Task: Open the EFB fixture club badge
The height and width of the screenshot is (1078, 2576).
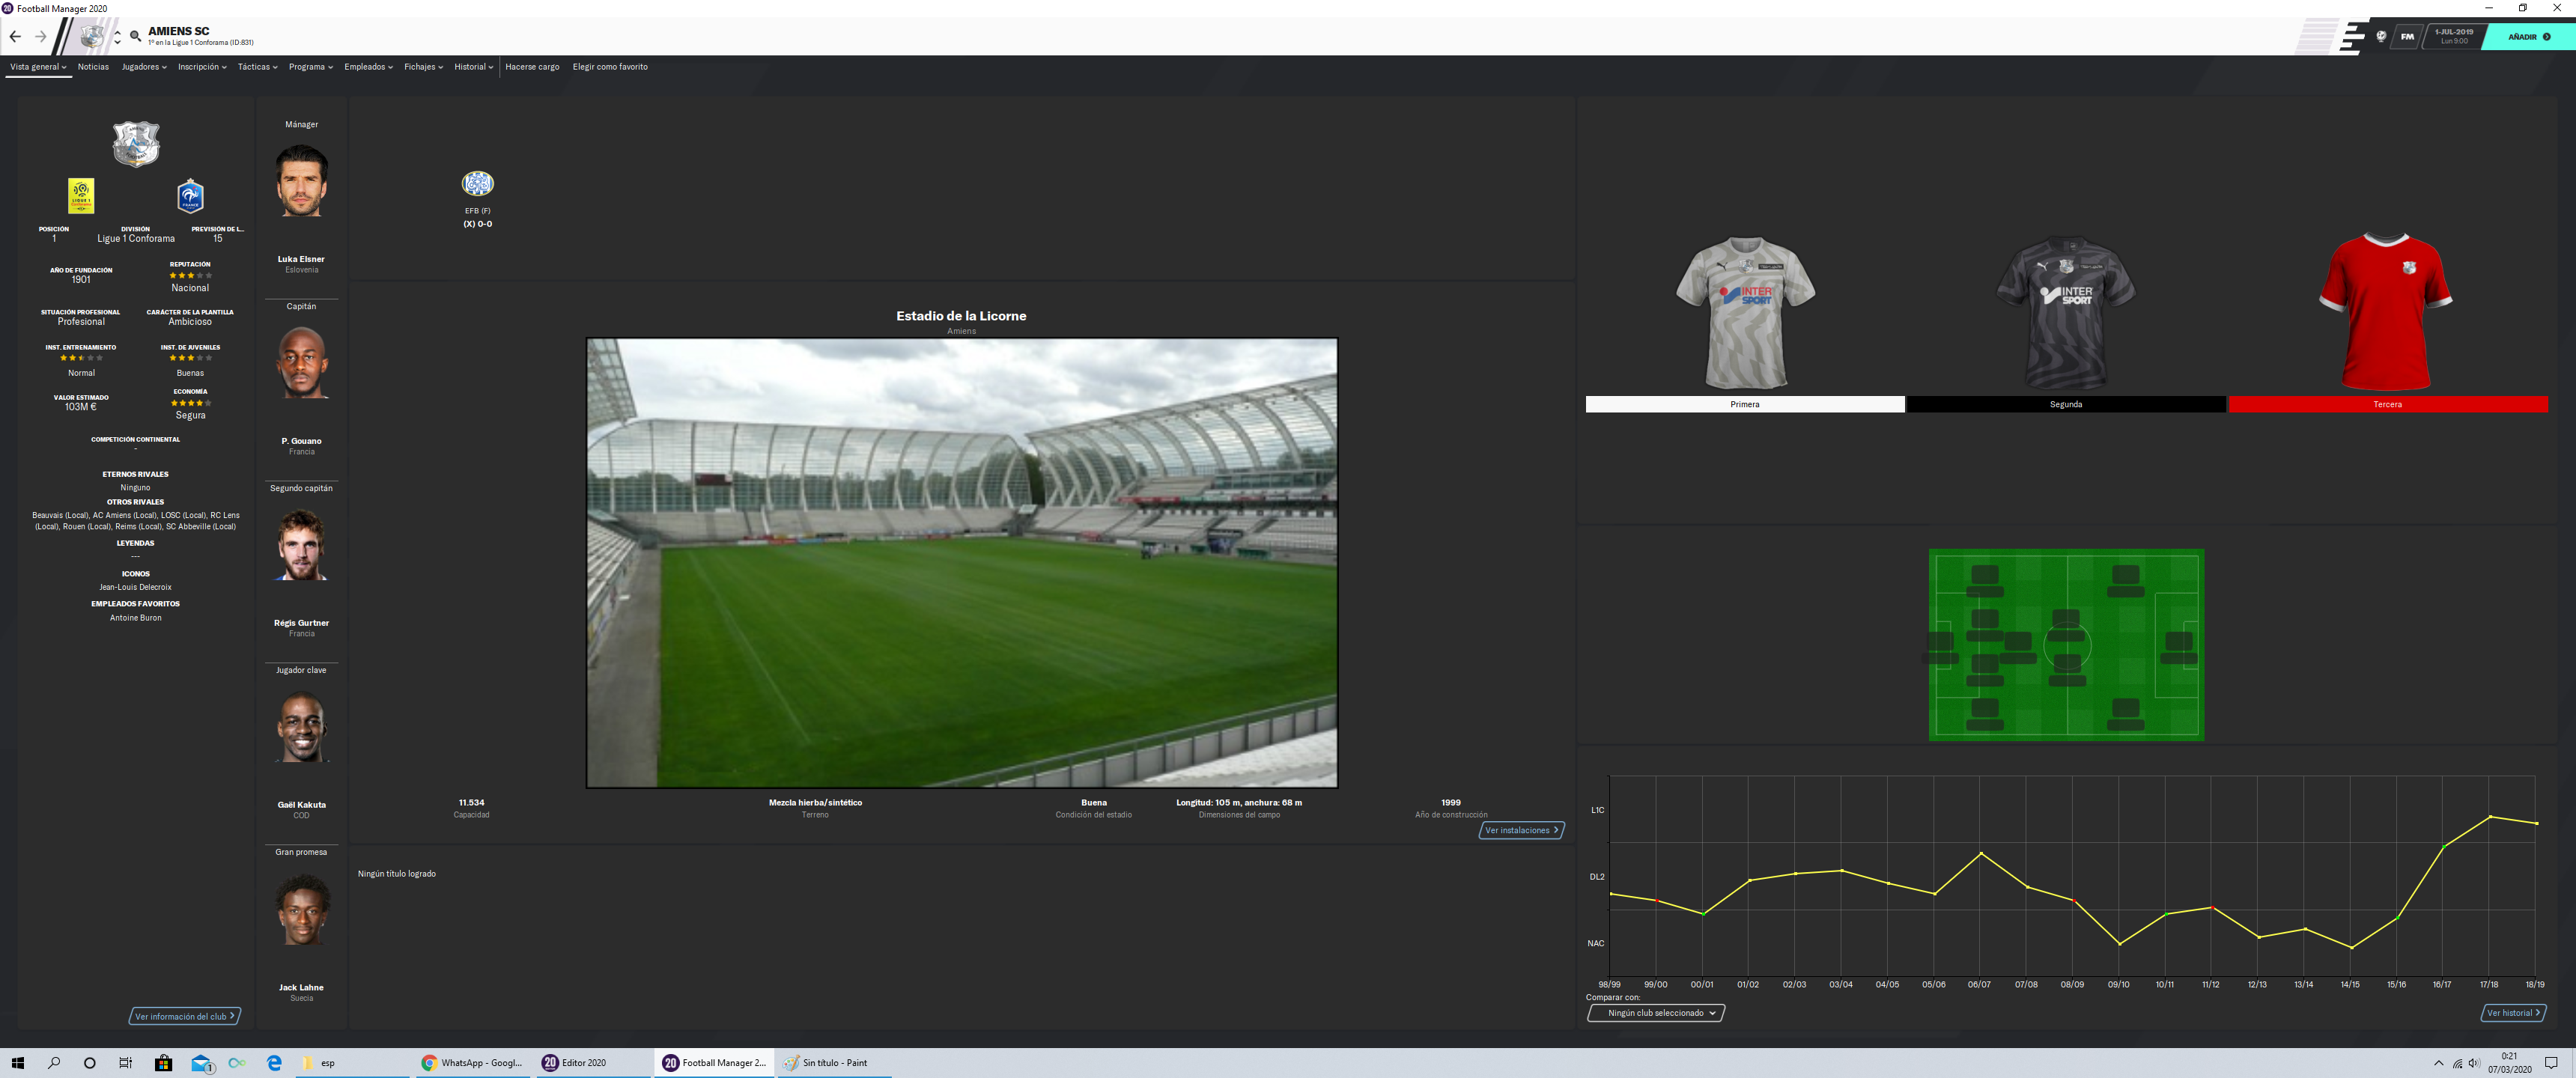Action: click(477, 184)
